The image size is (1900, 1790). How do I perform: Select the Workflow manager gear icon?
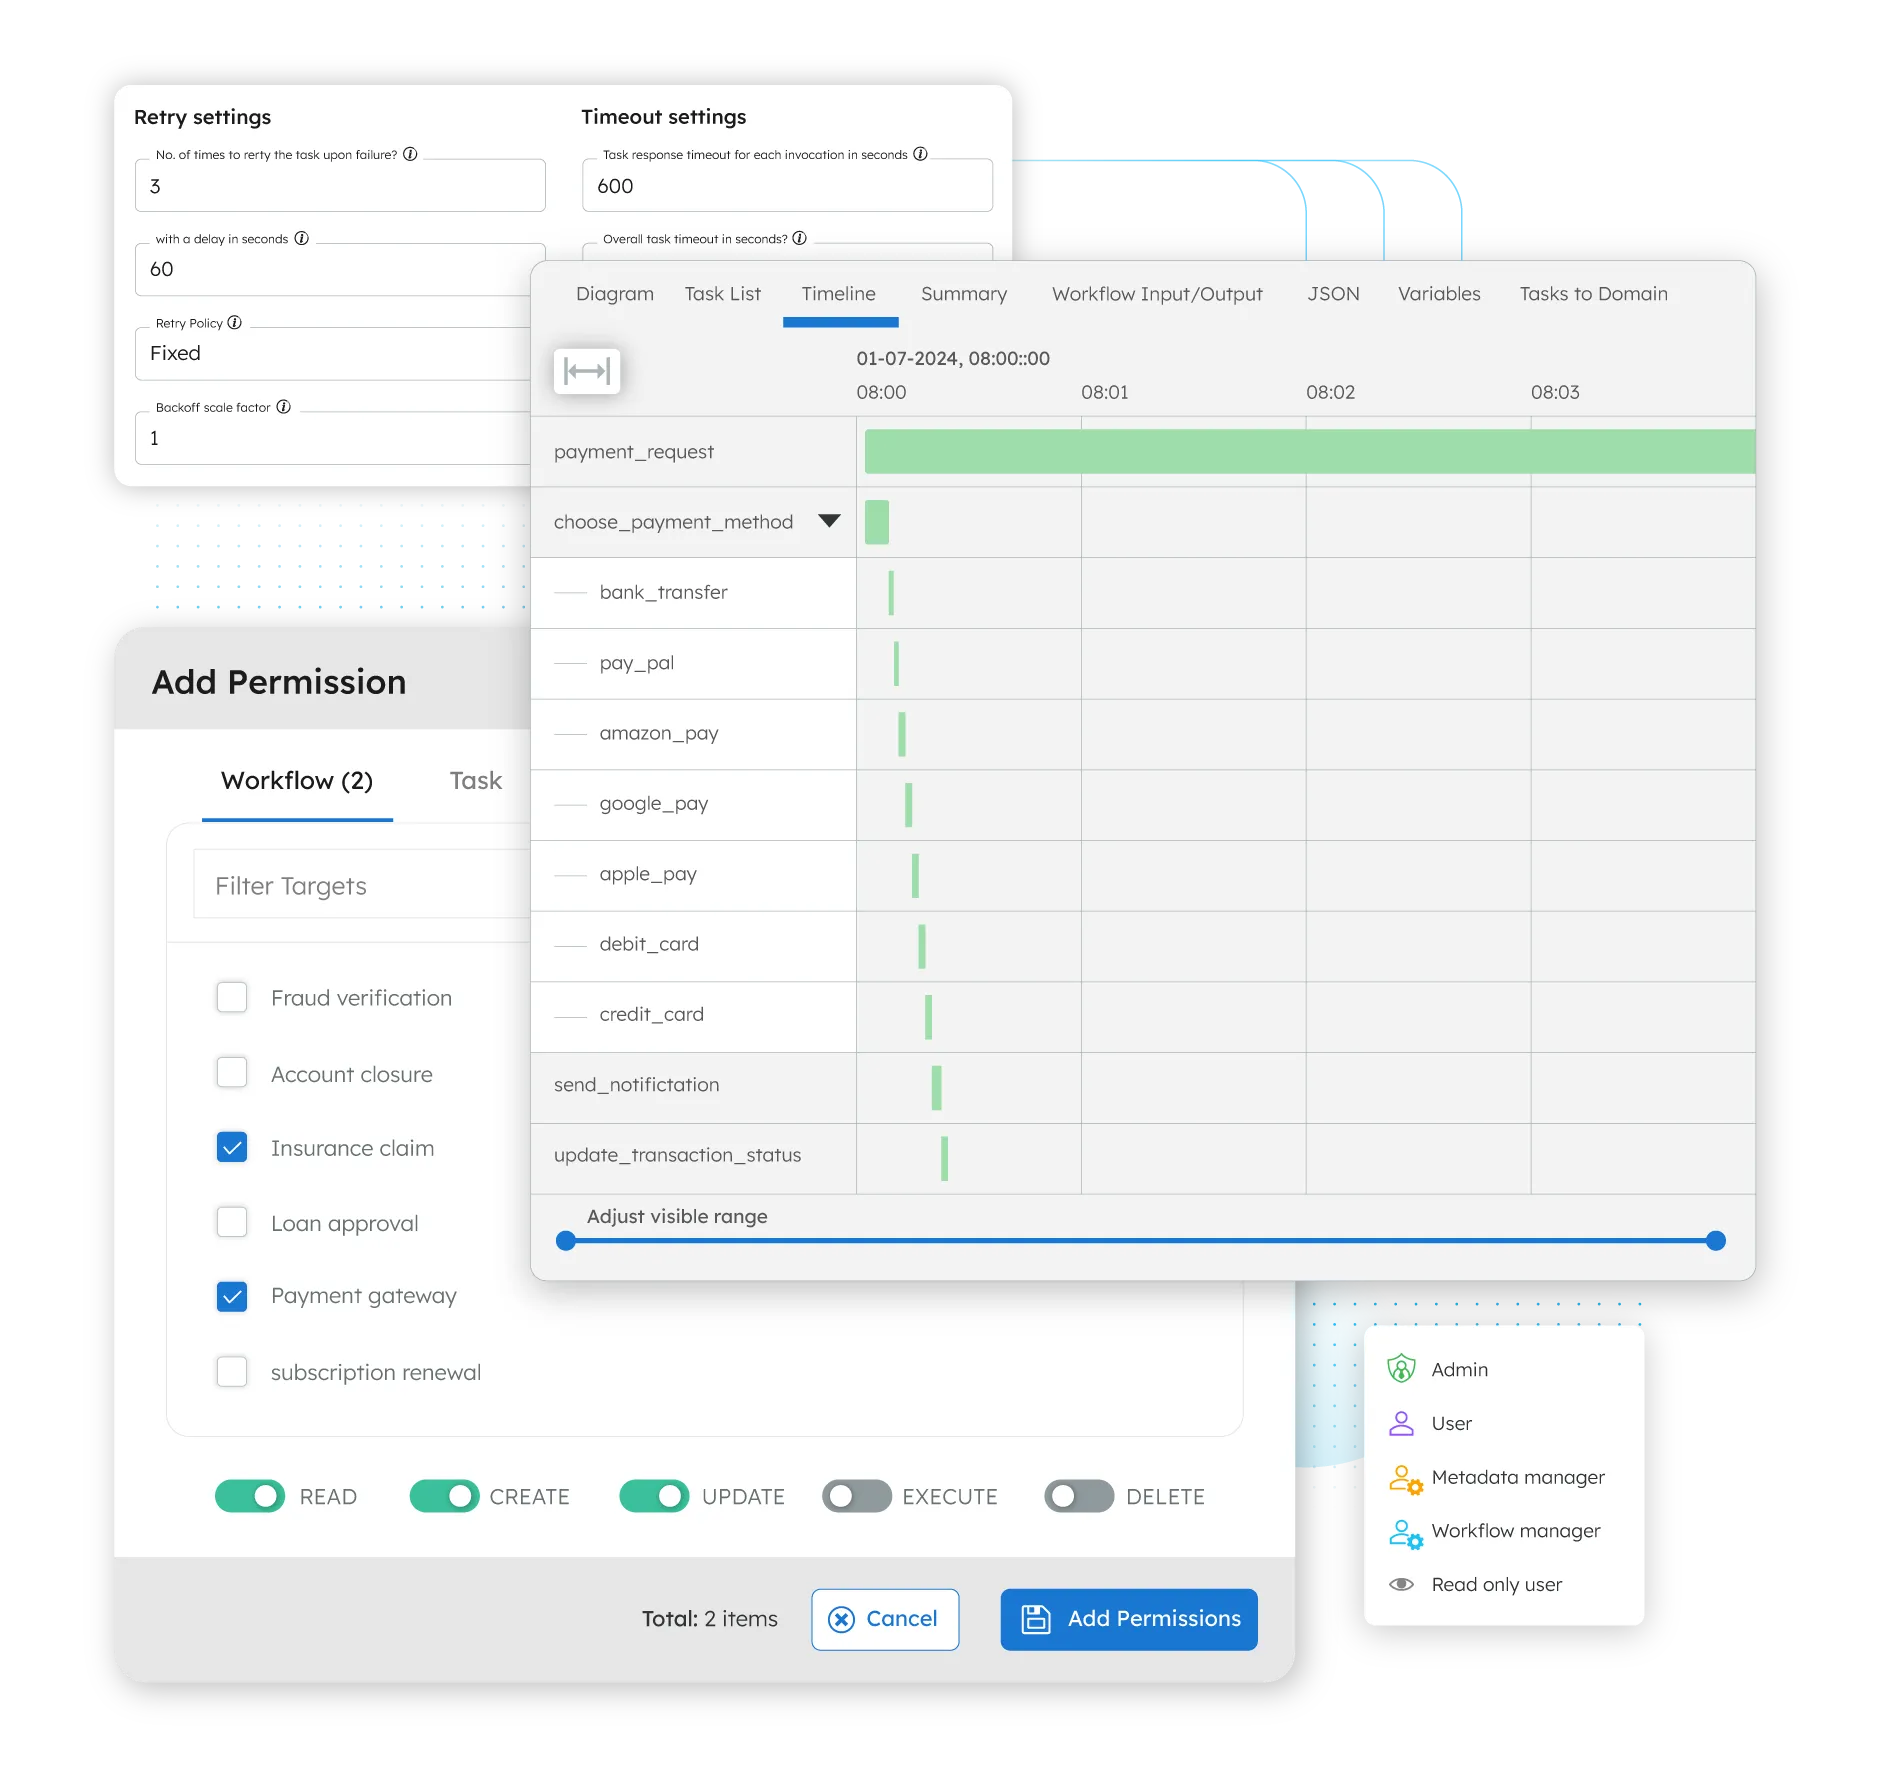[1405, 1532]
